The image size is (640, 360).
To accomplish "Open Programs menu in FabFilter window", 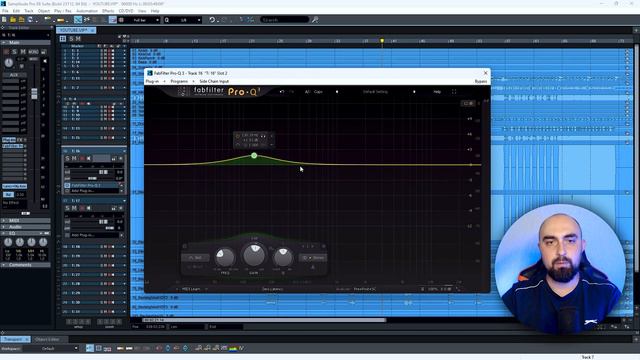I will (179, 81).
